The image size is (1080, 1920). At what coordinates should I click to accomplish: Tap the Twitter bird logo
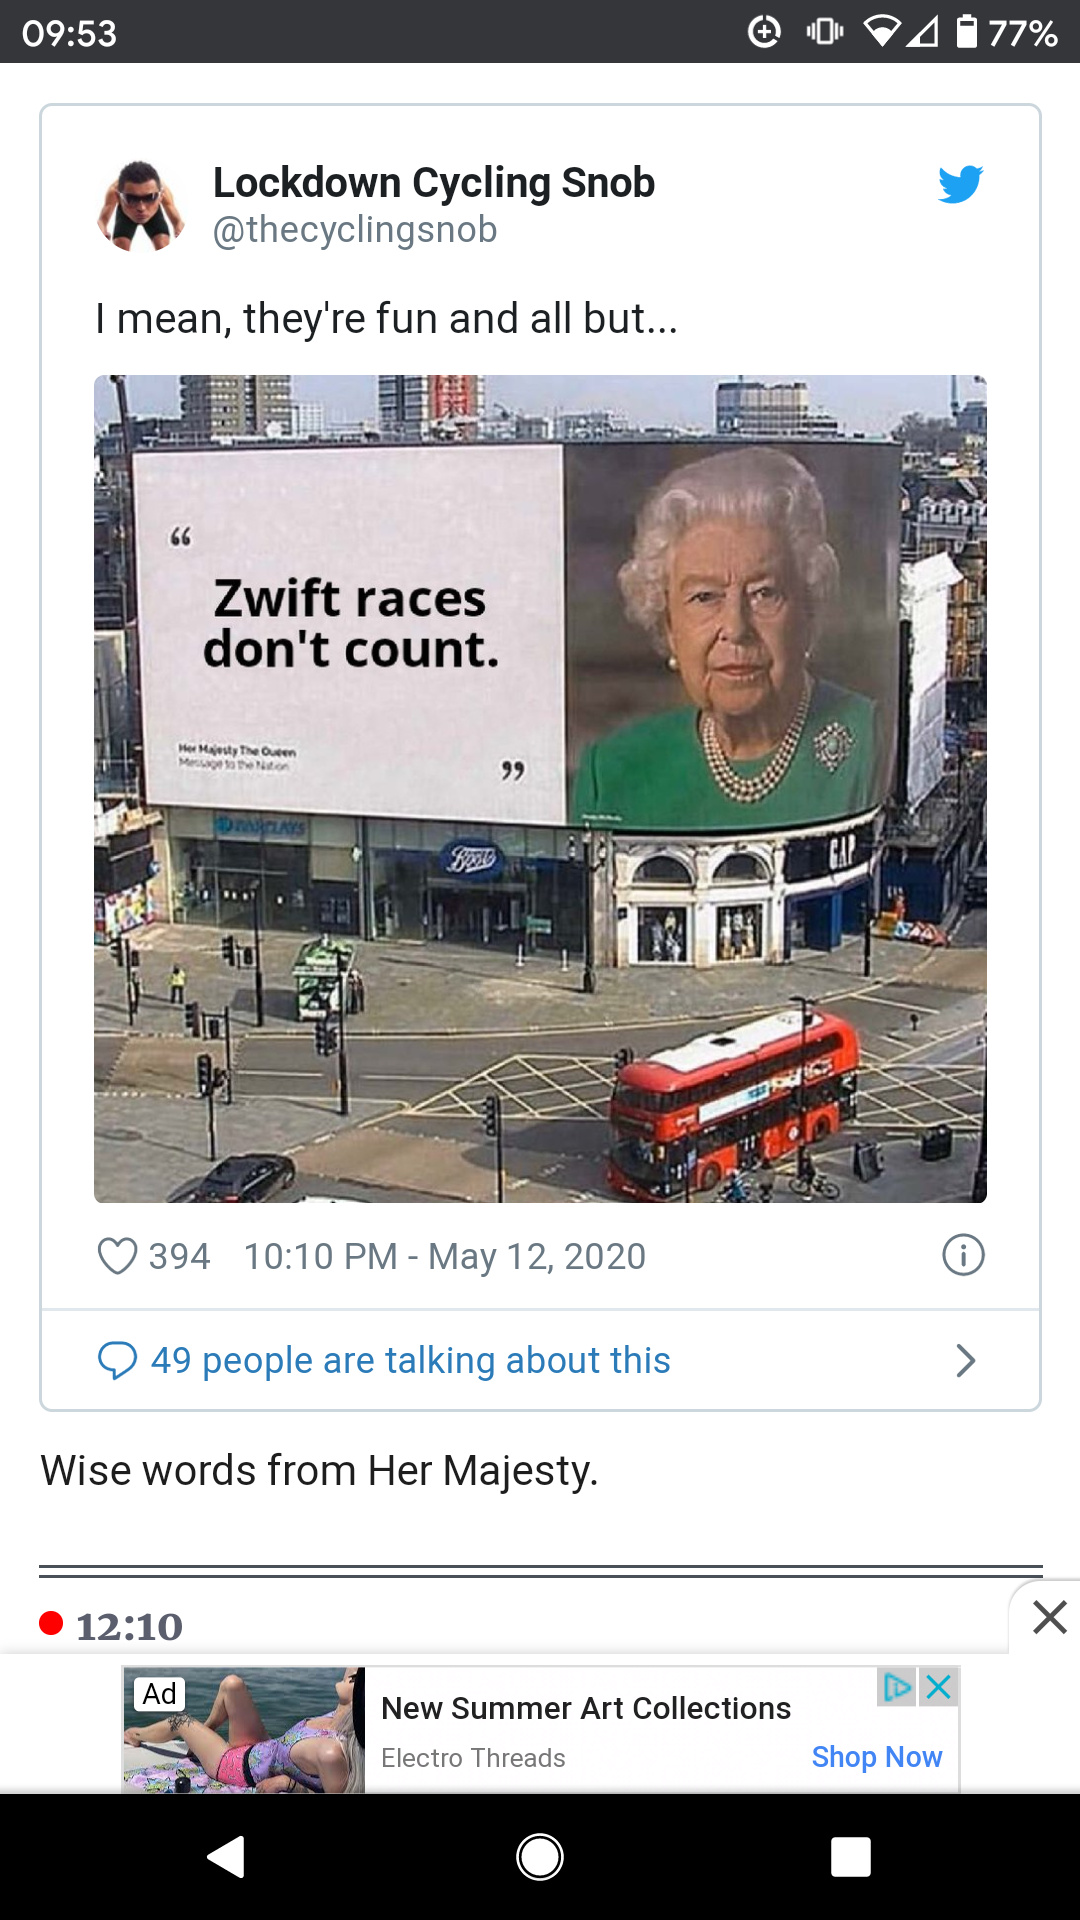point(960,184)
